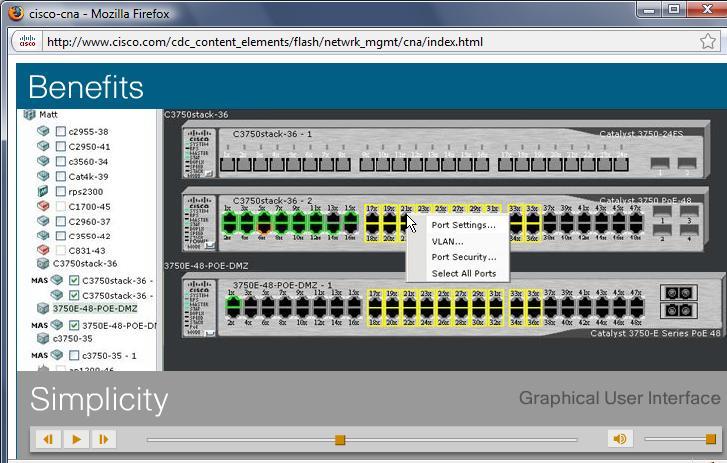Check the C2960-37 checkbox
Viewport: 727px width, 463px height.
61,221
